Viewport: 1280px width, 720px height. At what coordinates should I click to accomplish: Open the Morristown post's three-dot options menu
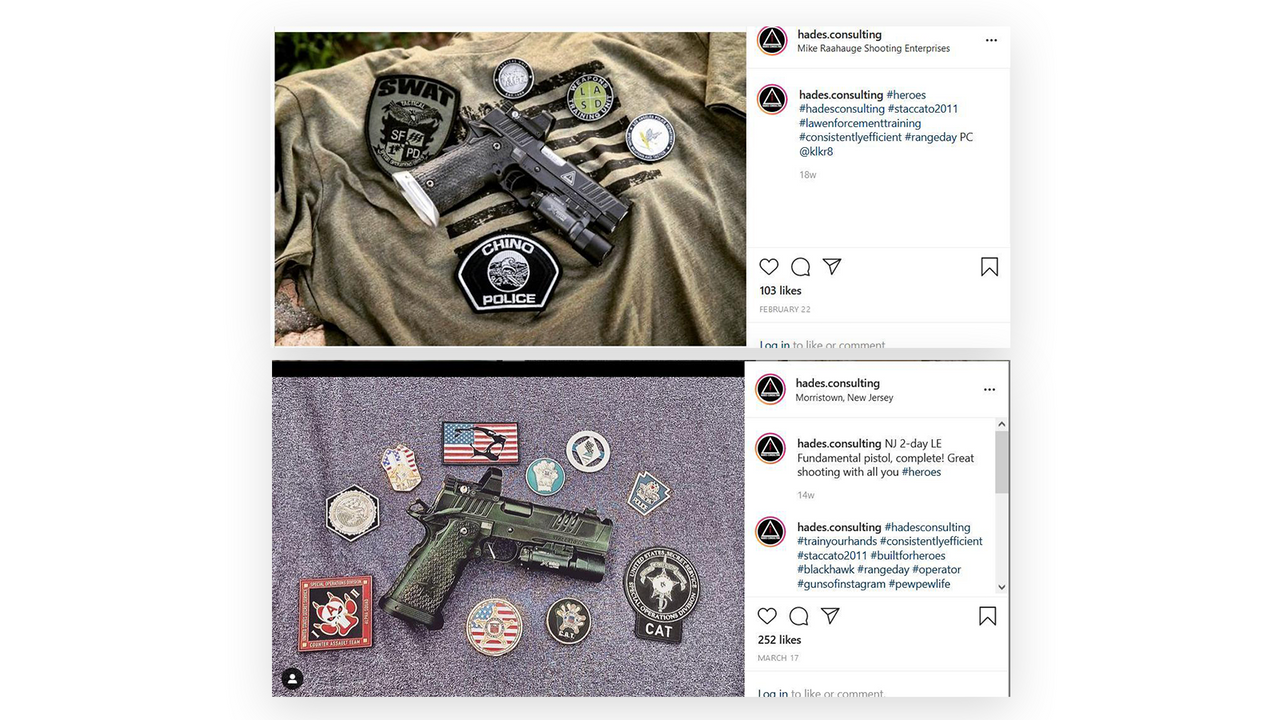tap(989, 390)
